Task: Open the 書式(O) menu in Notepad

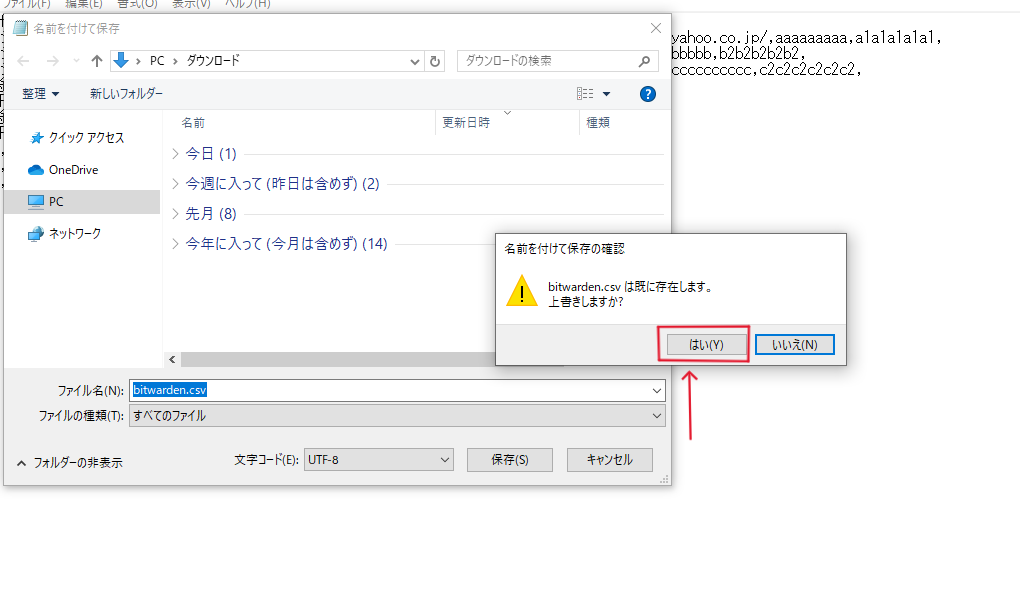Action: click(137, 4)
